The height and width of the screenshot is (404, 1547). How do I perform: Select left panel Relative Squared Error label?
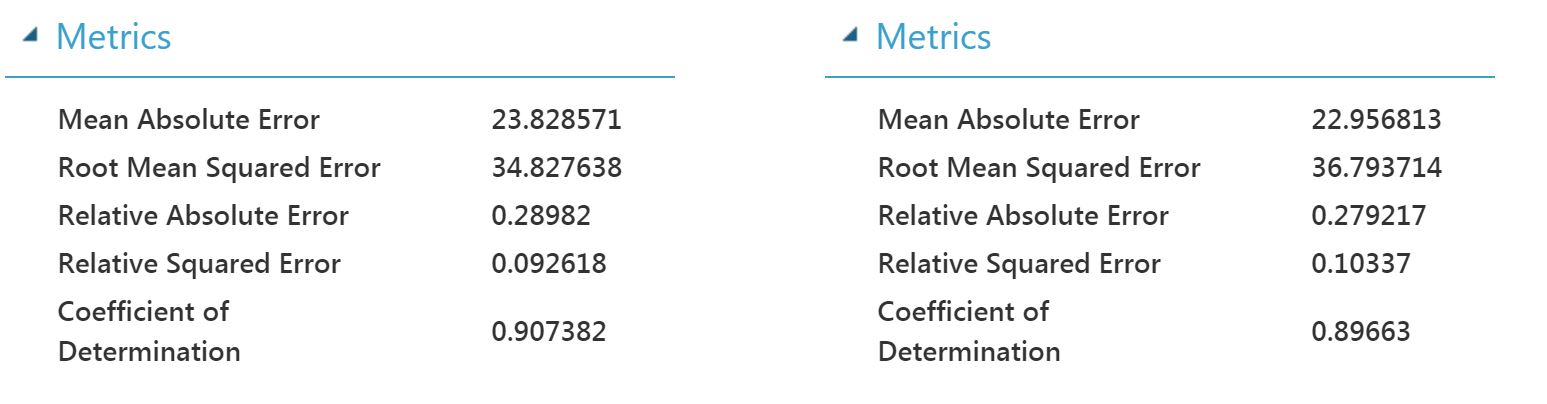[199, 264]
